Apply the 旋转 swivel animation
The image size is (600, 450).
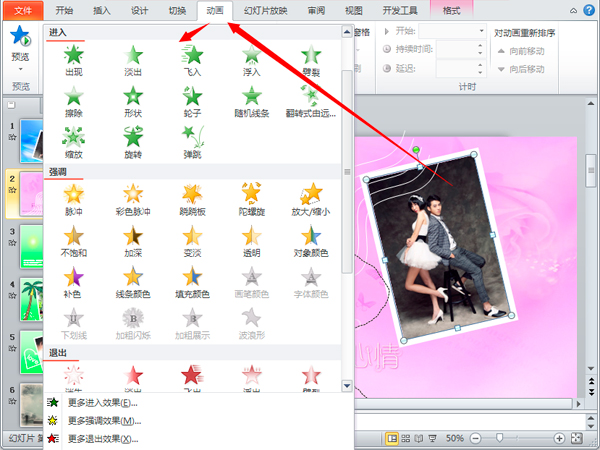(x=133, y=142)
